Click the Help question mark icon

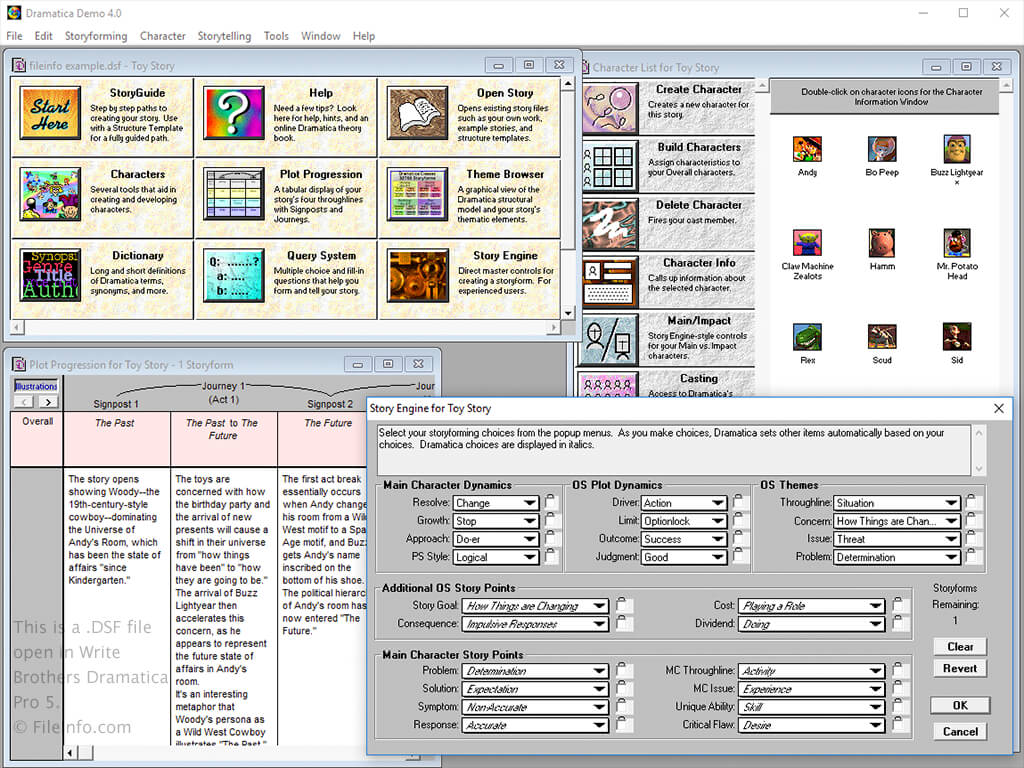click(x=233, y=114)
